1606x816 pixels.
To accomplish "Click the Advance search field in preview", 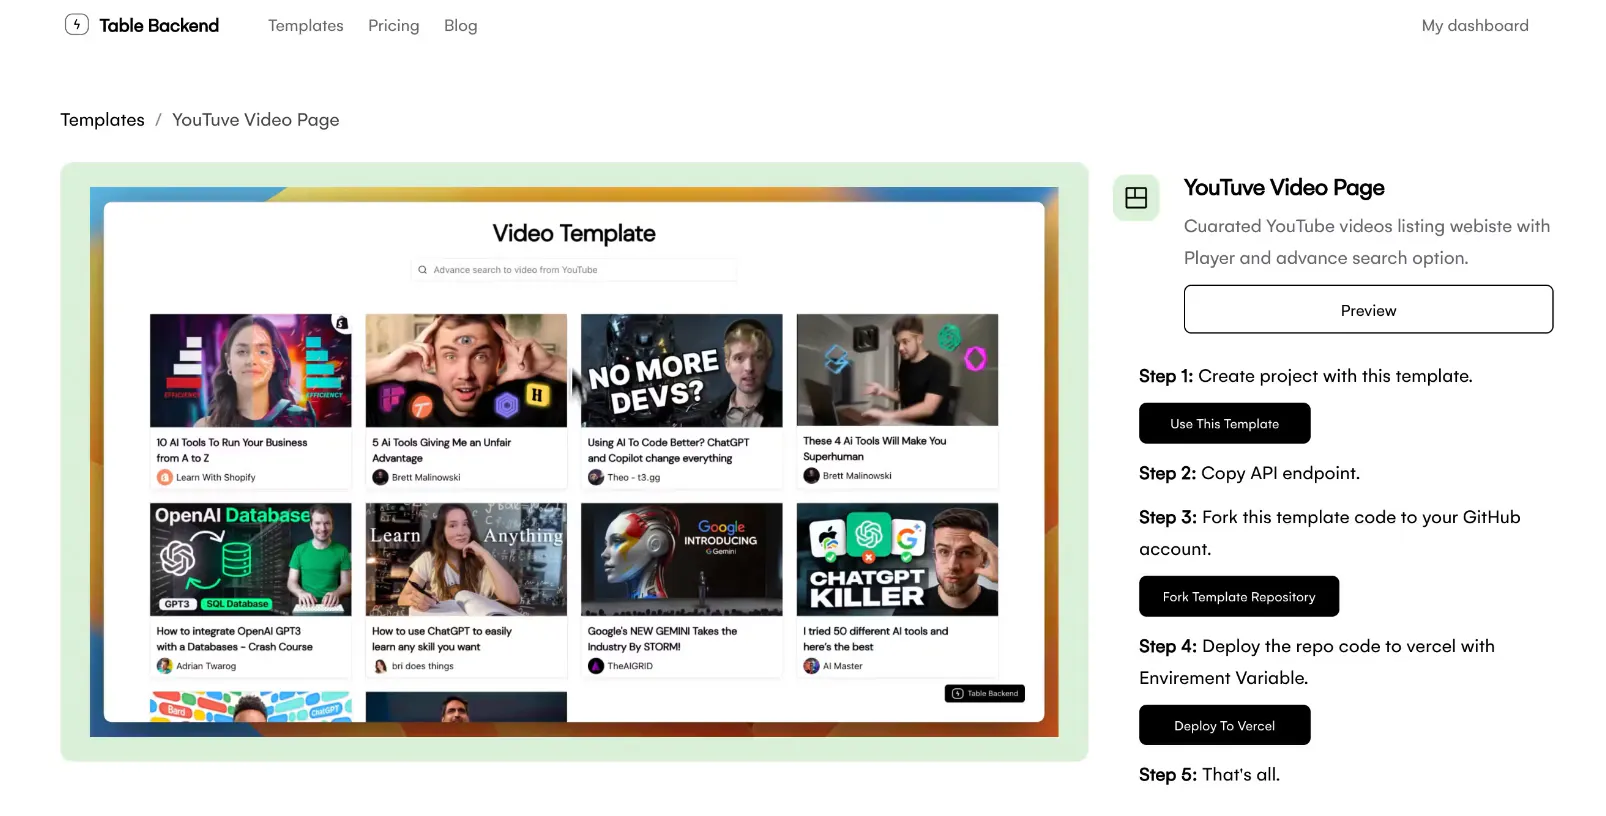I will click(x=574, y=270).
